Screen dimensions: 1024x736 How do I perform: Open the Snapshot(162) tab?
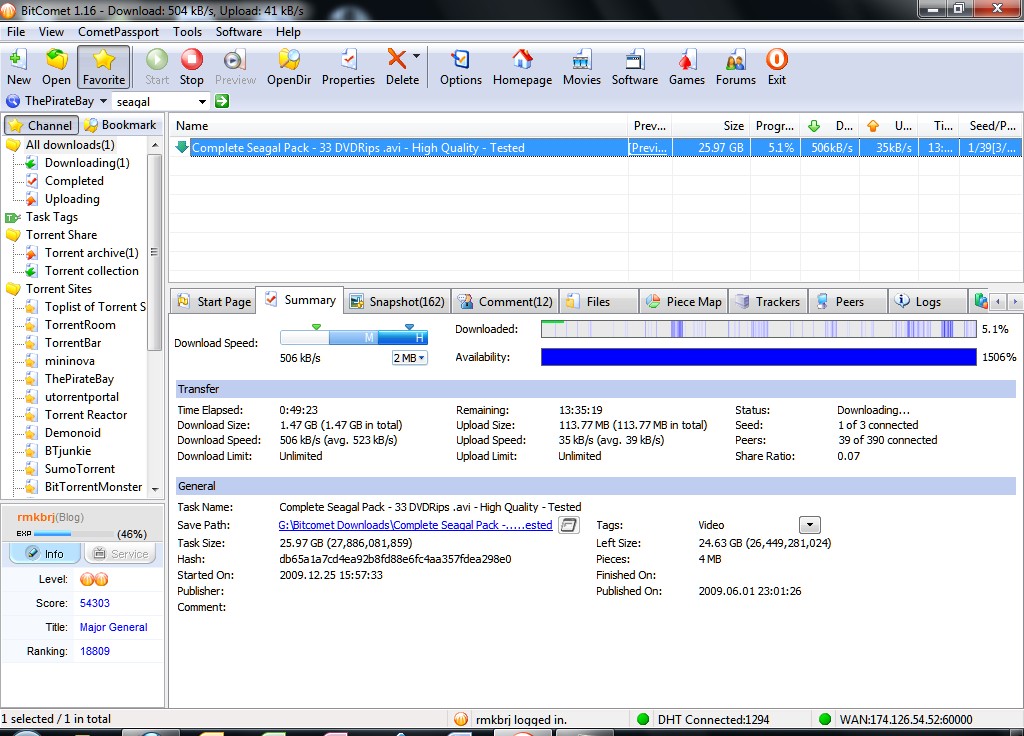coord(397,301)
